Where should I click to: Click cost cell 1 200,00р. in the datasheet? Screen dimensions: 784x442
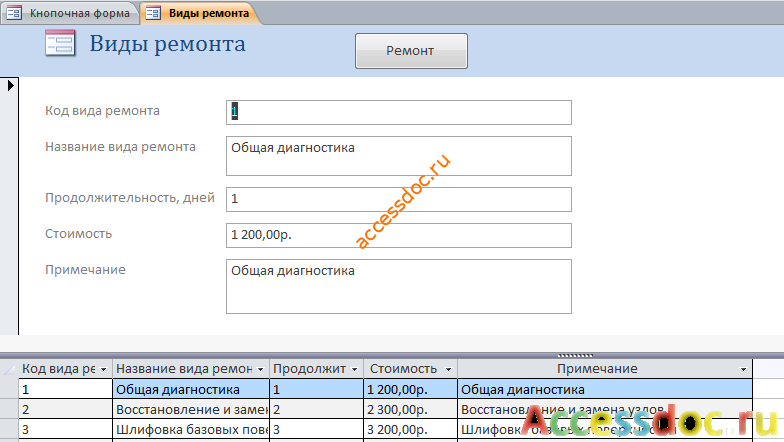(x=410, y=389)
